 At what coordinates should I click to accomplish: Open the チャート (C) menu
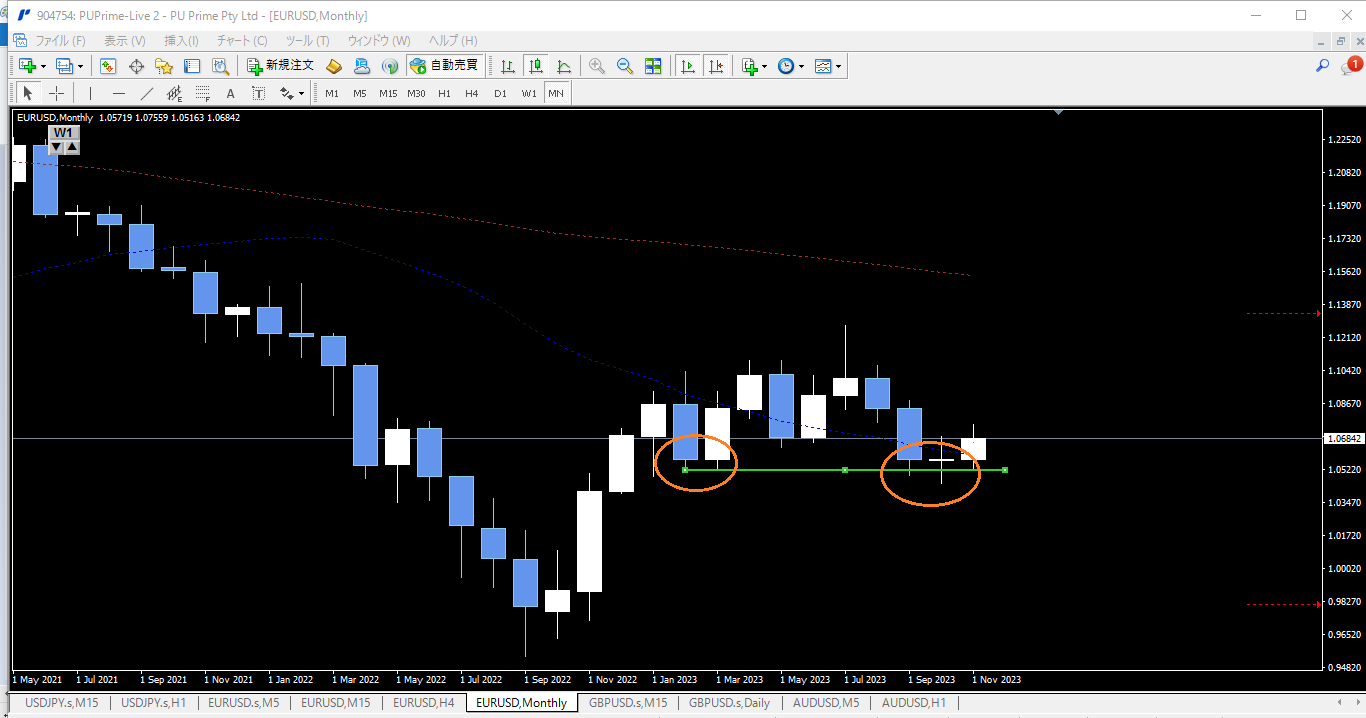(242, 41)
